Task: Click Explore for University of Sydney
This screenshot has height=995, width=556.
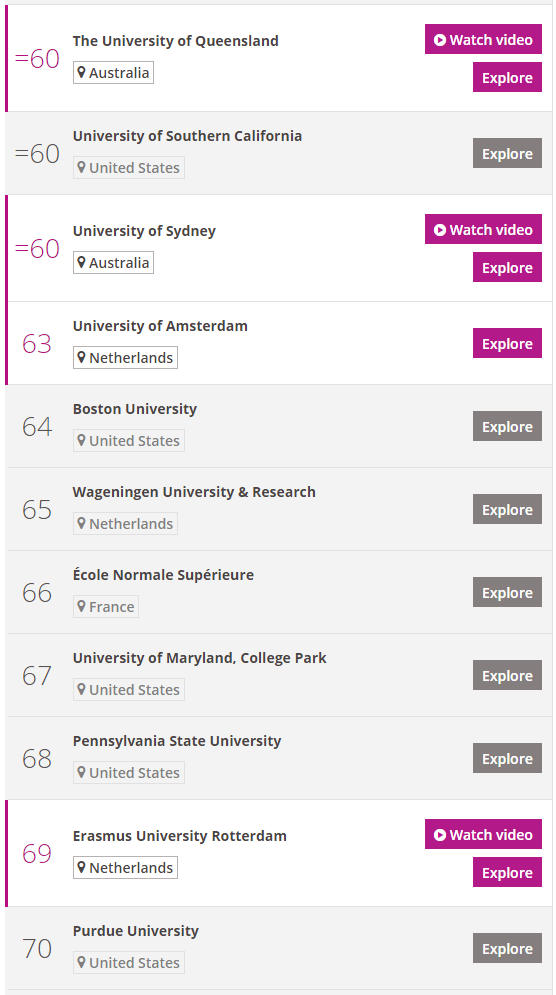Action: coord(507,267)
